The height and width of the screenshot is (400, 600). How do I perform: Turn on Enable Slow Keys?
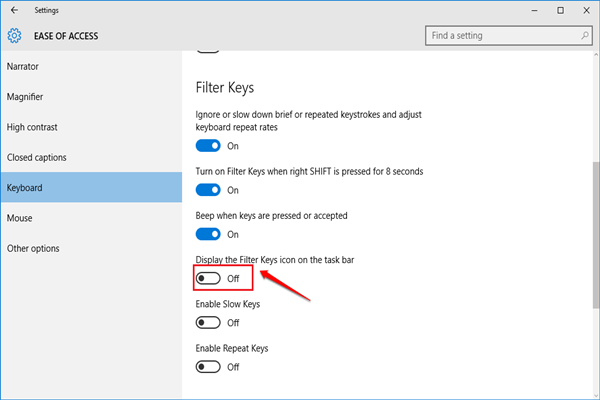(208, 322)
